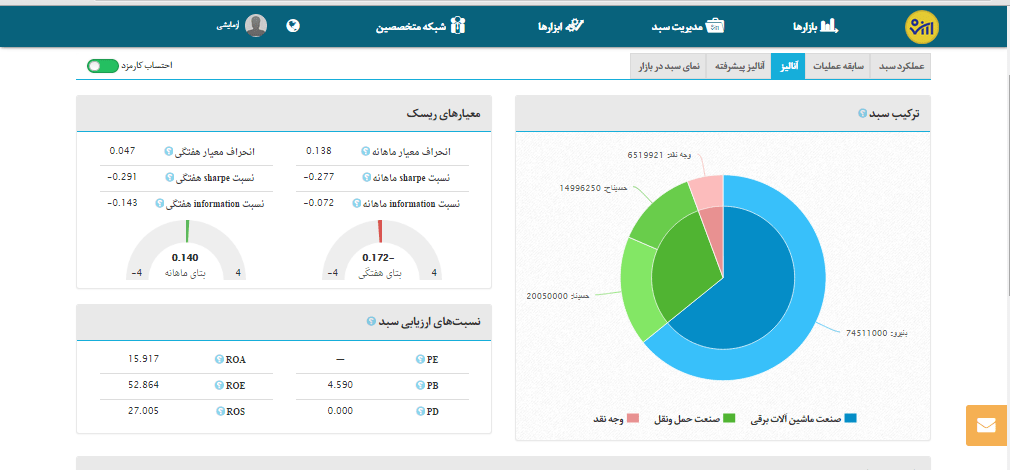Click the monthly deviation value 0.138
This screenshot has height=470, width=1010.
point(319,151)
